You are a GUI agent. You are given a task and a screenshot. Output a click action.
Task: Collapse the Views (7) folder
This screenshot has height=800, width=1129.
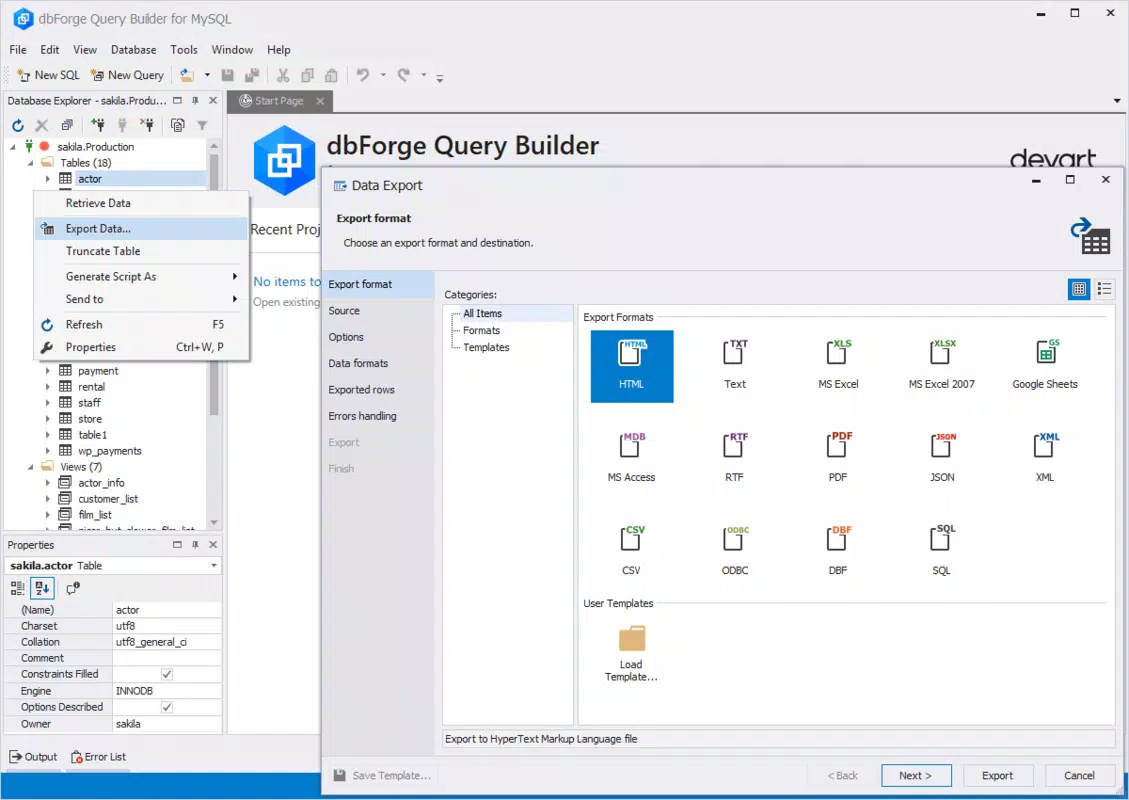click(x=30, y=467)
